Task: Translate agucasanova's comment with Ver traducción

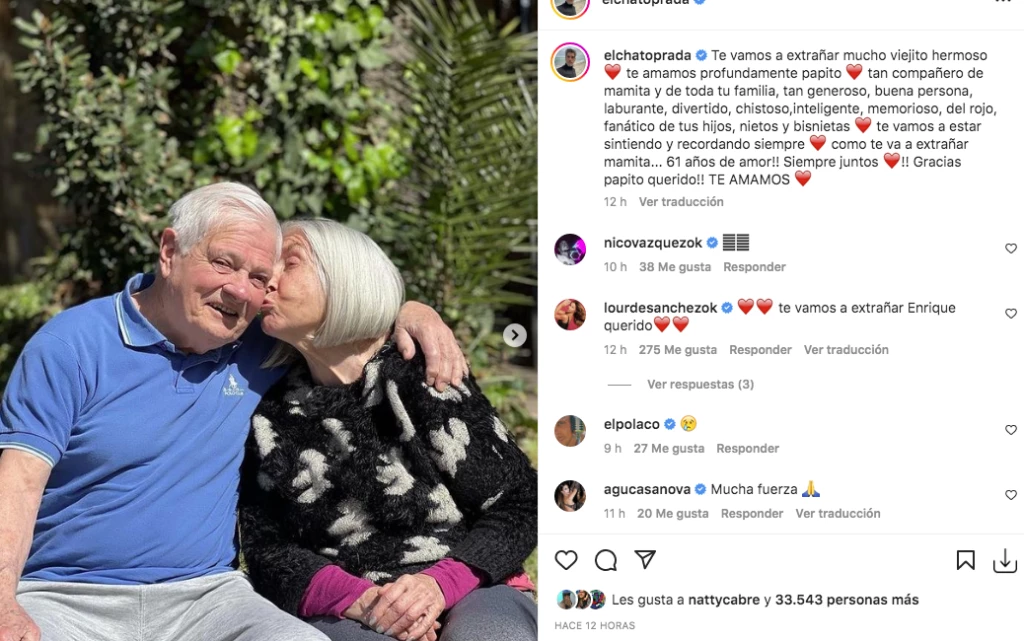Action: point(838,514)
